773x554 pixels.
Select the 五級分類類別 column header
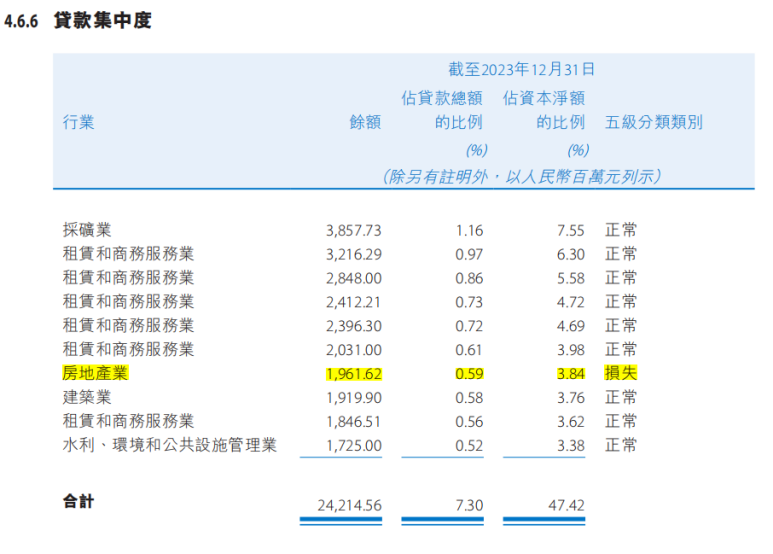point(654,122)
